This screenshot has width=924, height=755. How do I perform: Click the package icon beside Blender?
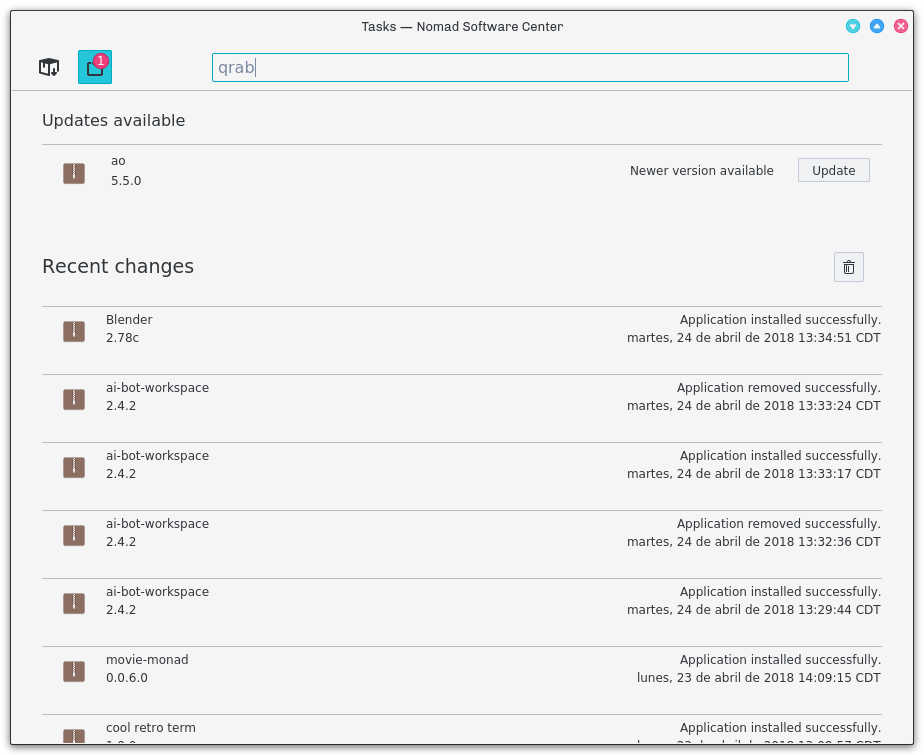click(74, 331)
